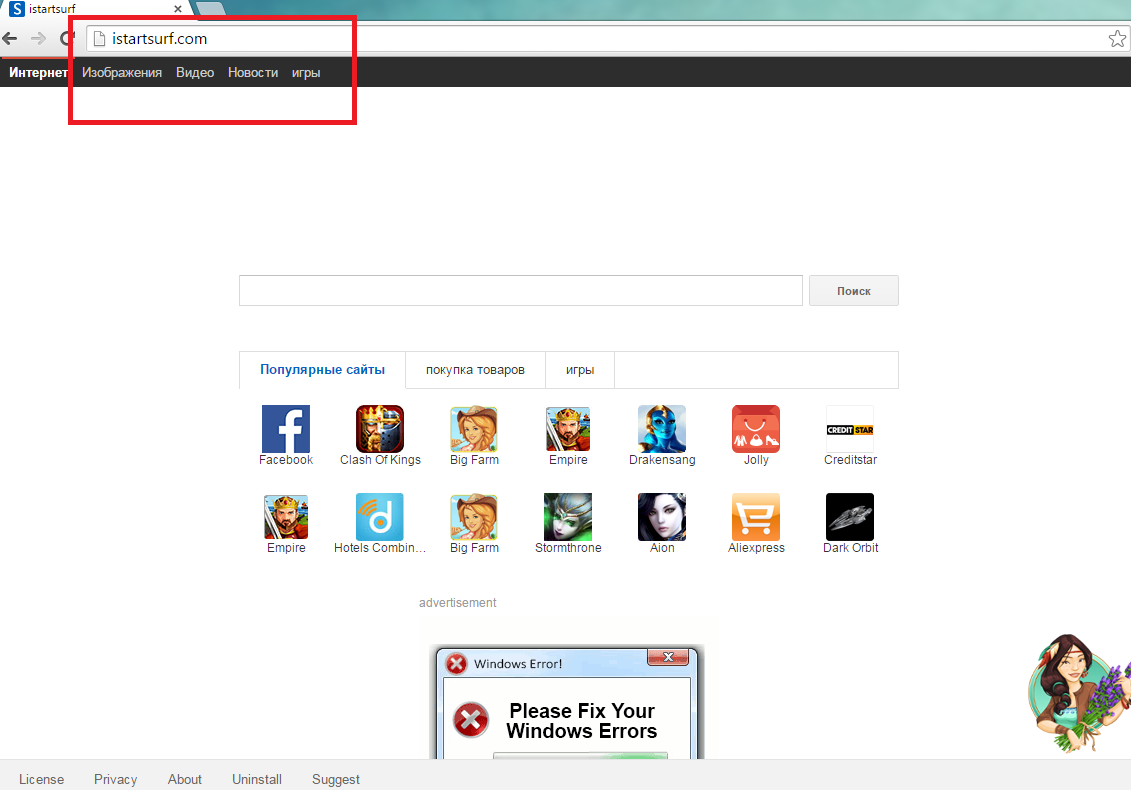This screenshot has width=1131, height=790.
Task: Open a new tab next to istartsurf tab
Action: [211, 9]
